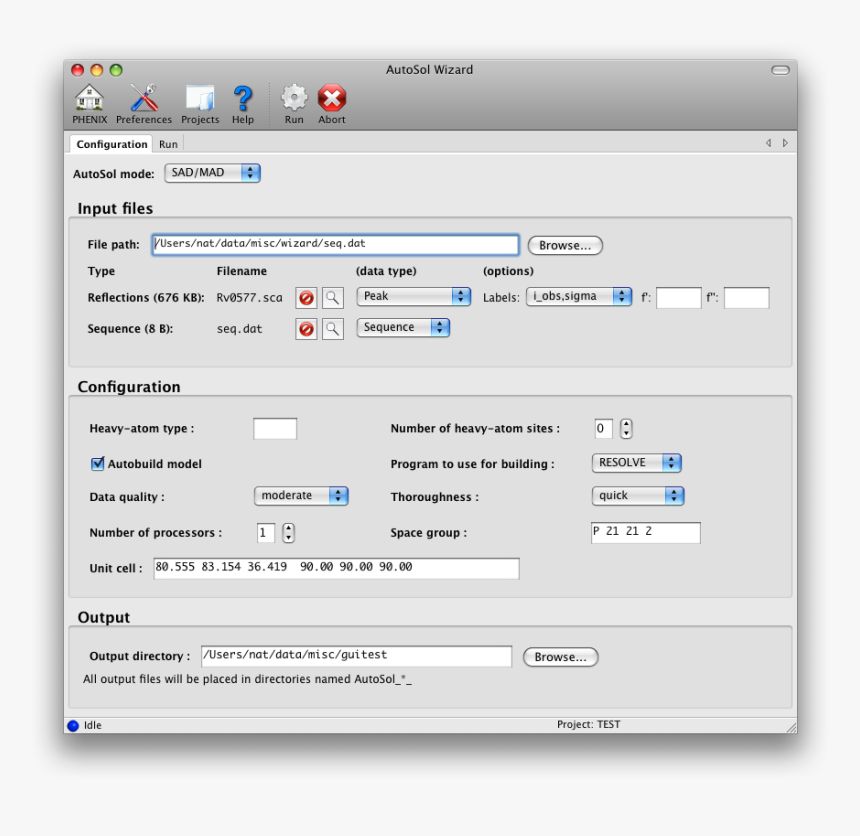Open the Peak data type dropdown
Image resolution: width=860 pixels, height=836 pixels.
[414, 296]
